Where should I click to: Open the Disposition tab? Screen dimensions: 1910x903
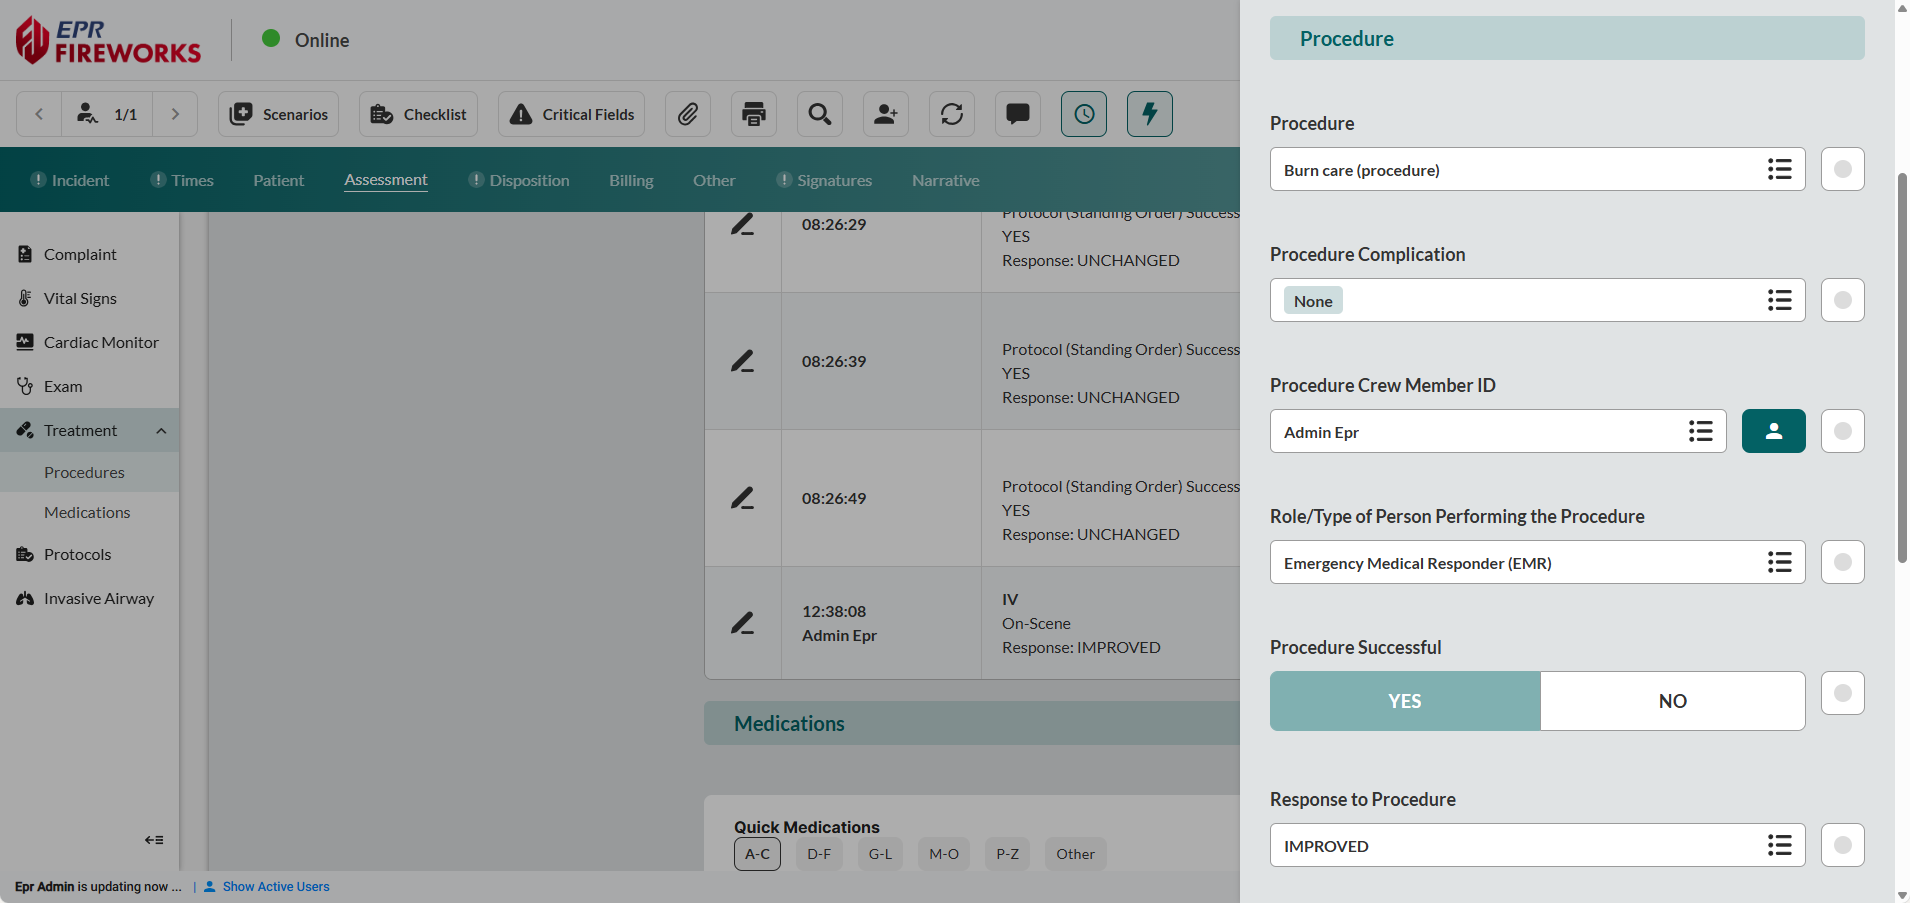point(529,180)
